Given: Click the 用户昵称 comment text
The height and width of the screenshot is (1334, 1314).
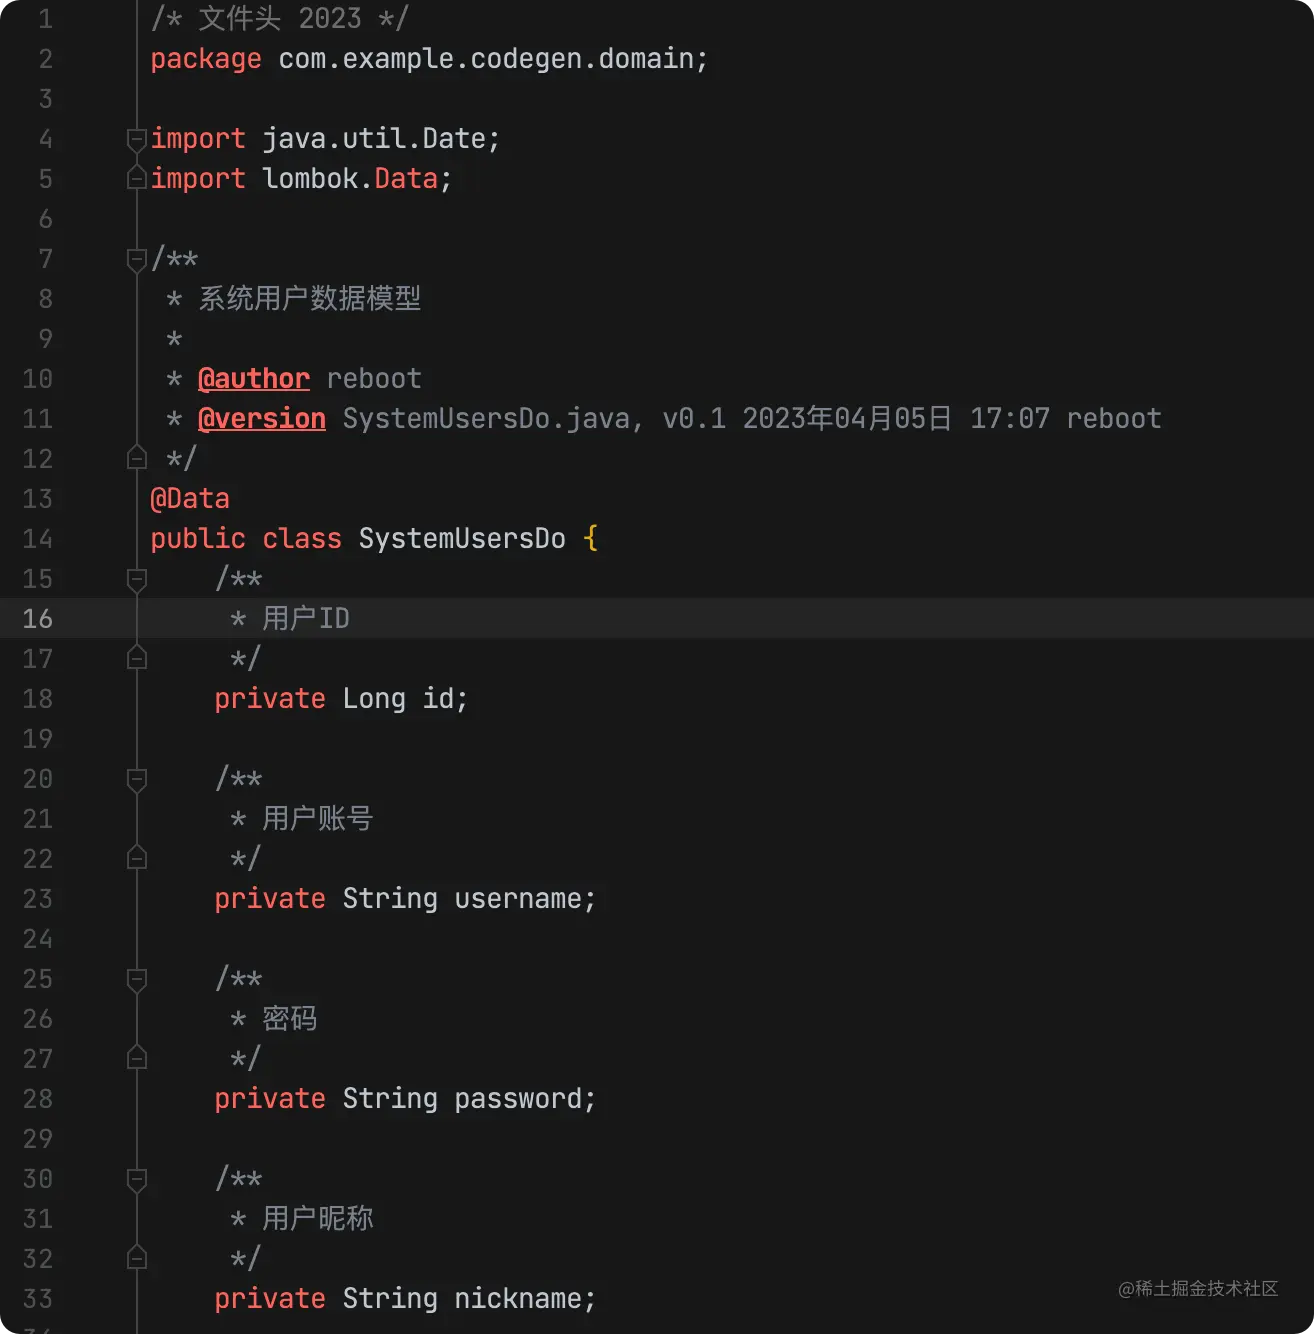Looking at the screenshot, I should click(x=318, y=1219).
